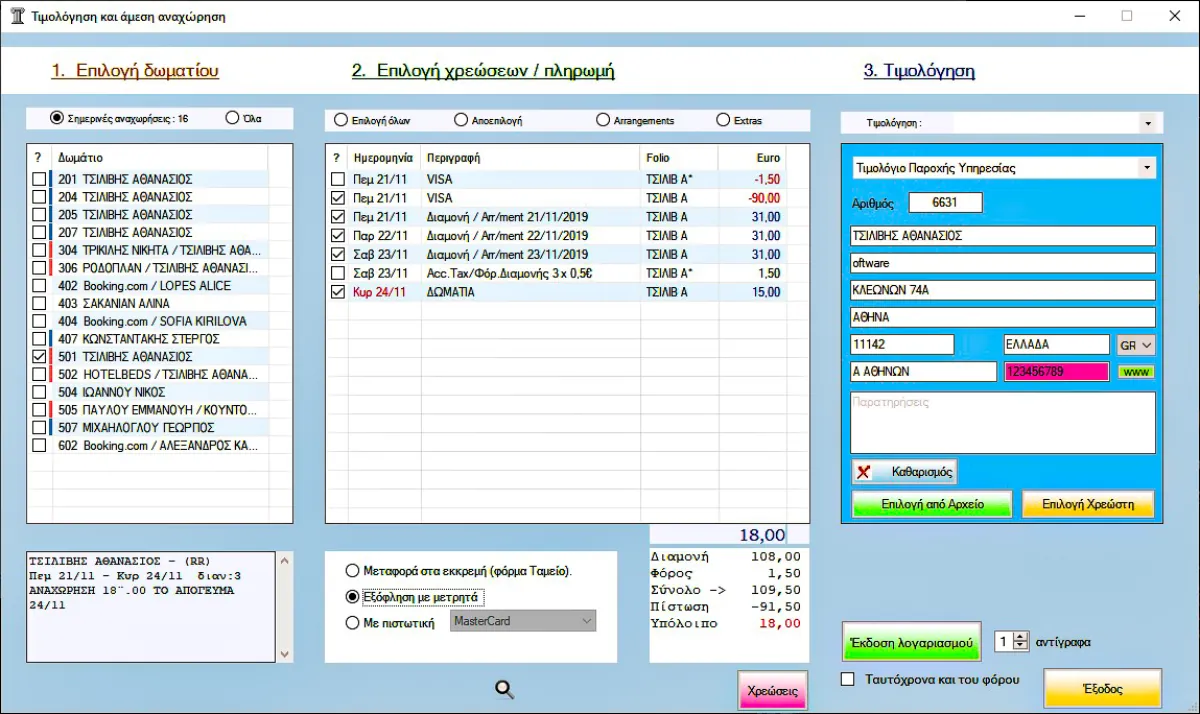This screenshot has height=714, width=1200.
Task: Click the green 'Επιλογή από Αρχείο' button
Action: click(932, 504)
